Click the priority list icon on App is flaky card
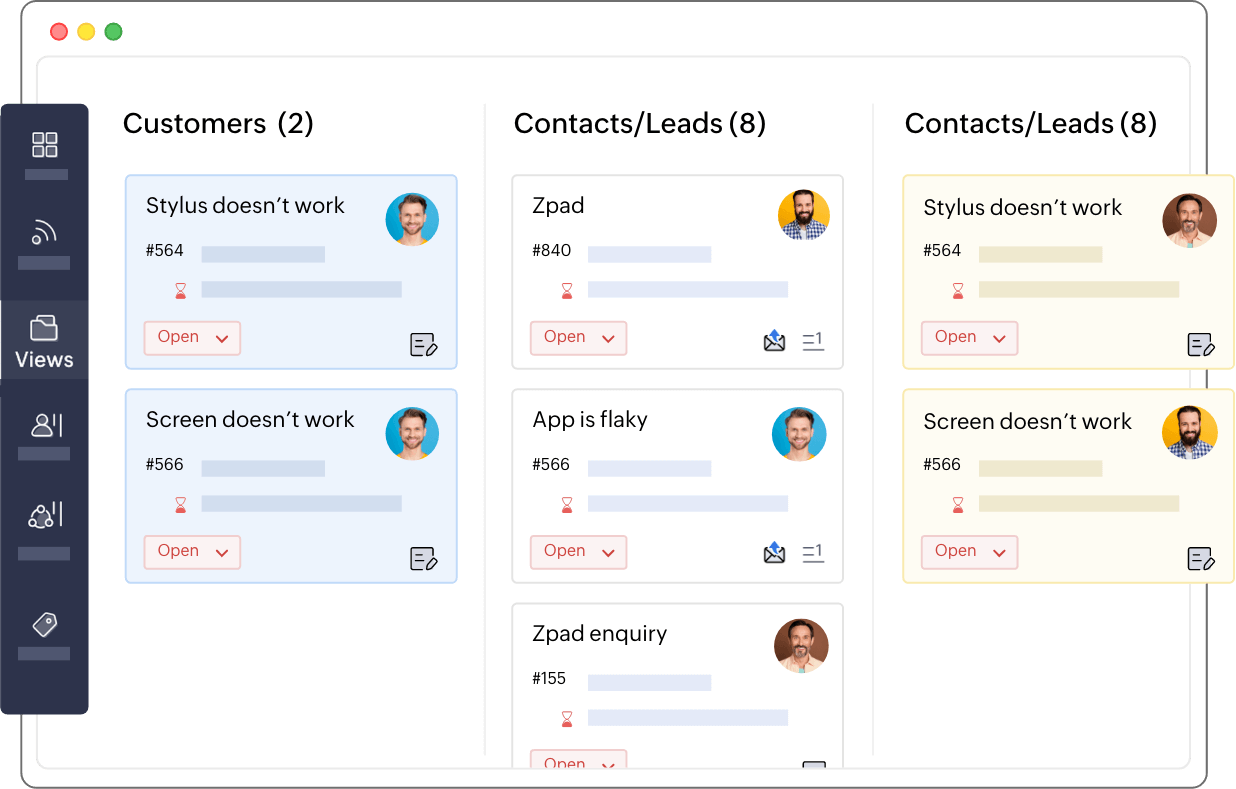Screen dimensions: 1236x789 (813, 552)
